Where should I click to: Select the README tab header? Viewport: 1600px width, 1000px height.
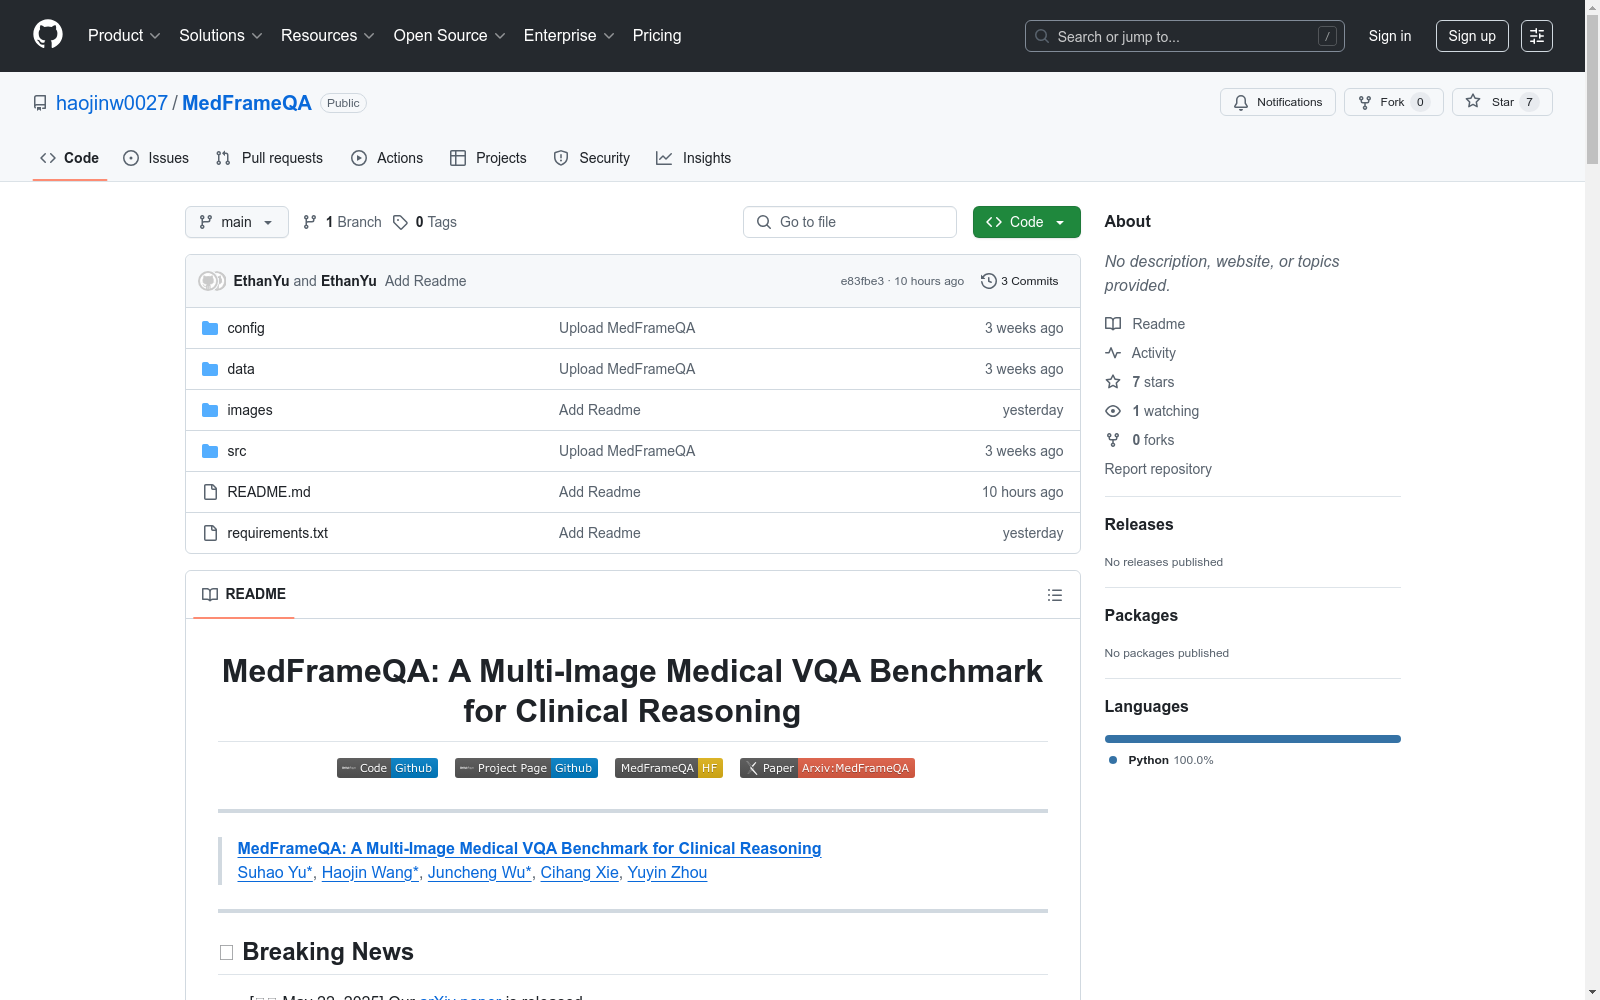coord(244,594)
